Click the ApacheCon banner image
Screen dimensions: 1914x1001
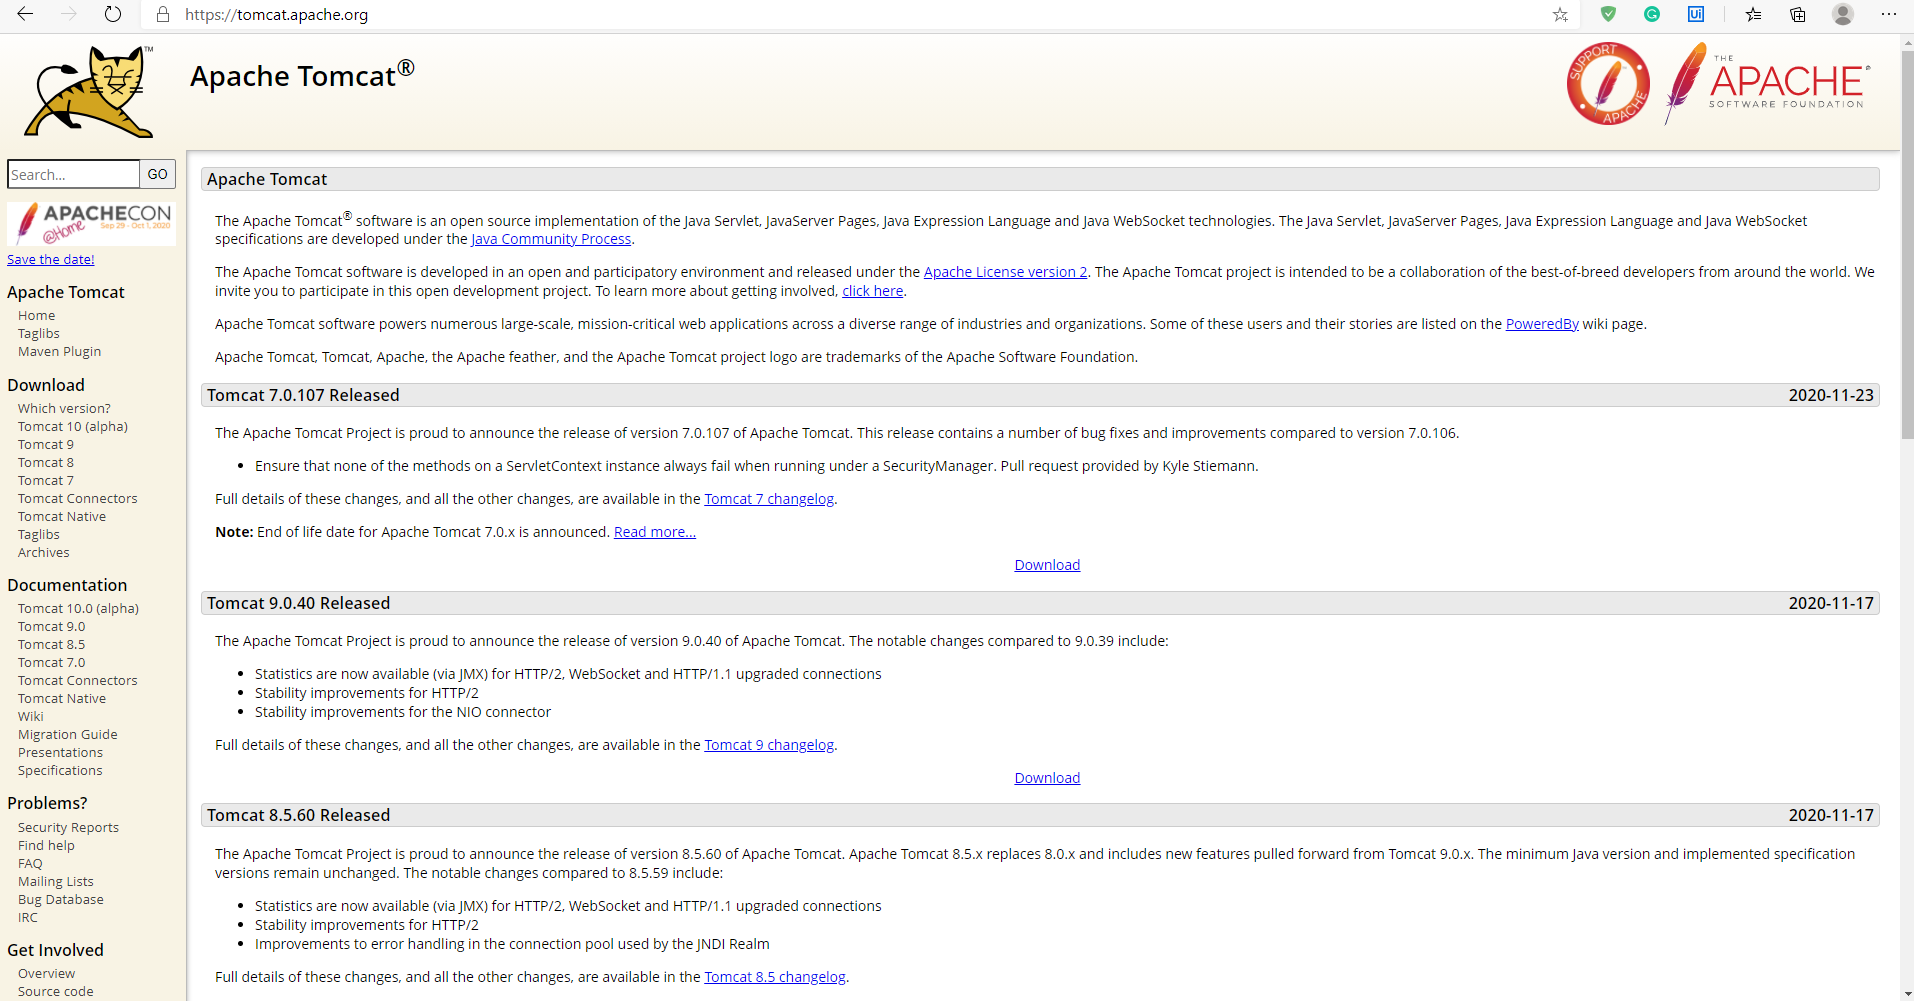91,223
